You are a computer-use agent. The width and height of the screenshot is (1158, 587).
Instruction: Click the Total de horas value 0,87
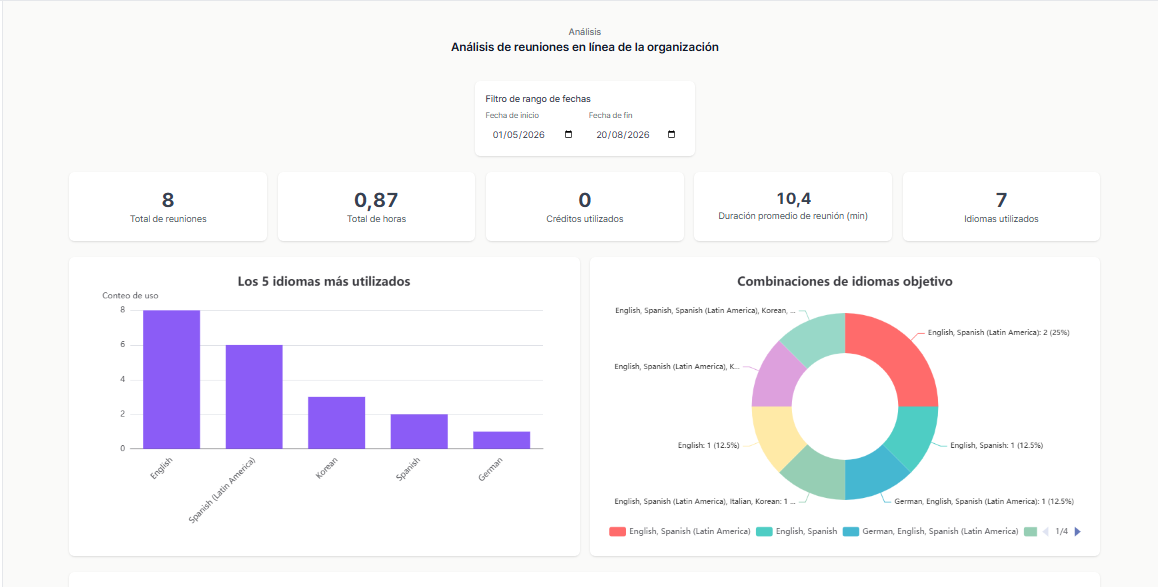point(376,200)
